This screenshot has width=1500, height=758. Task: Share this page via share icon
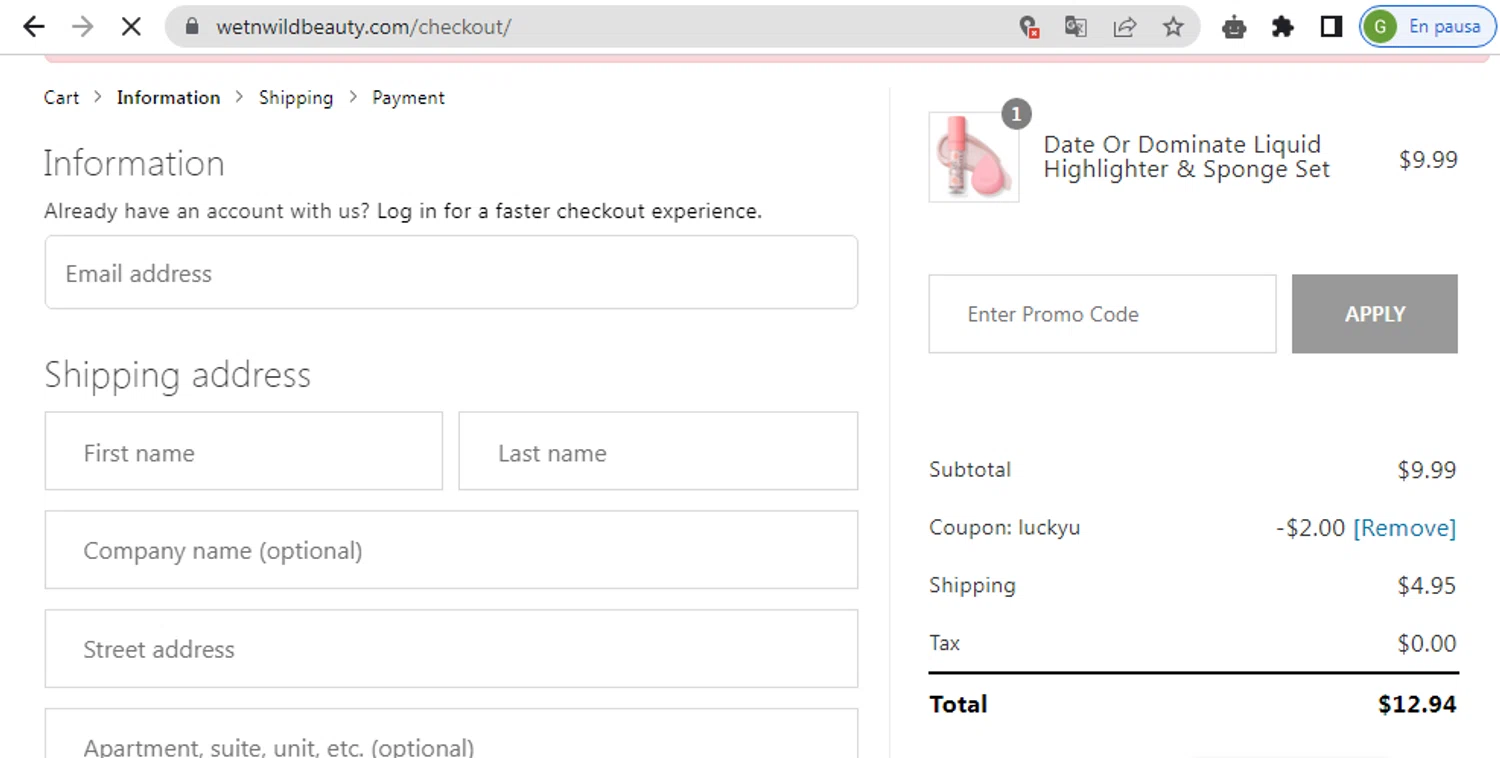(x=1125, y=27)
